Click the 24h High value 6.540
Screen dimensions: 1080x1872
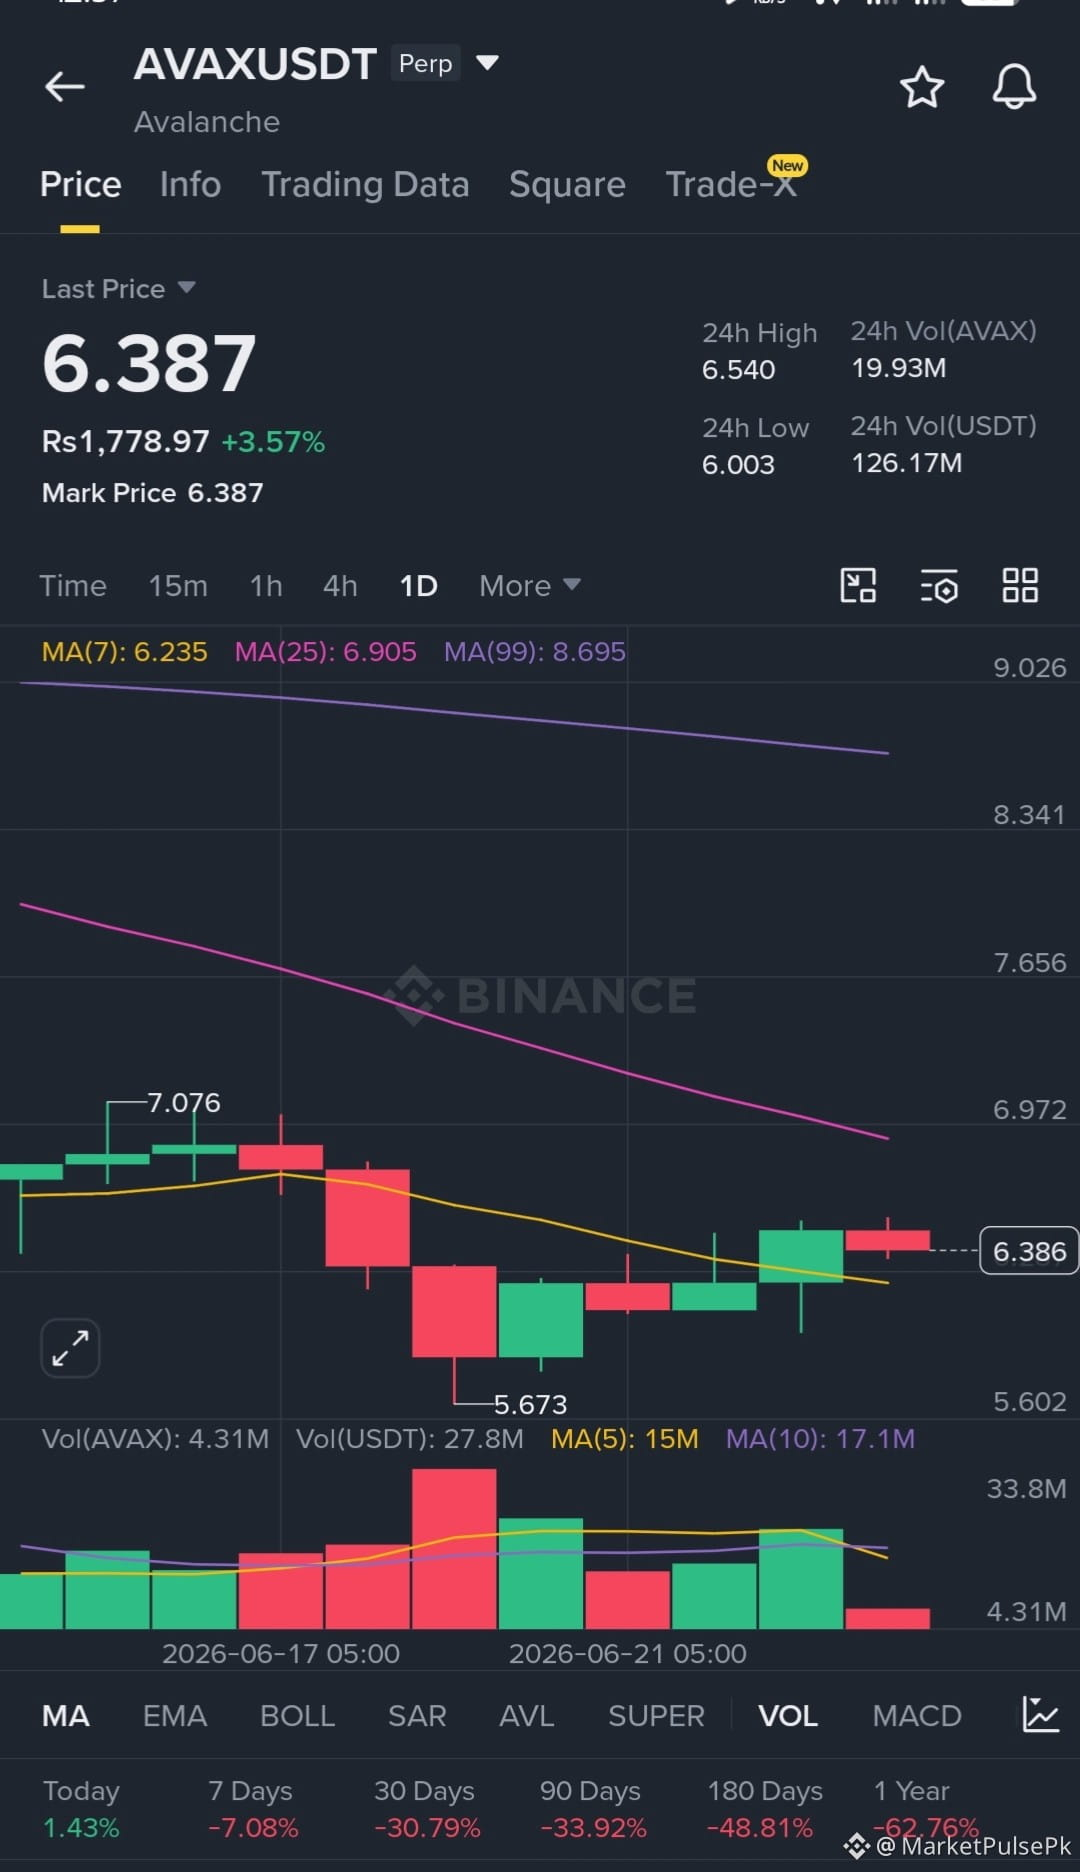(x=739, y=370)
